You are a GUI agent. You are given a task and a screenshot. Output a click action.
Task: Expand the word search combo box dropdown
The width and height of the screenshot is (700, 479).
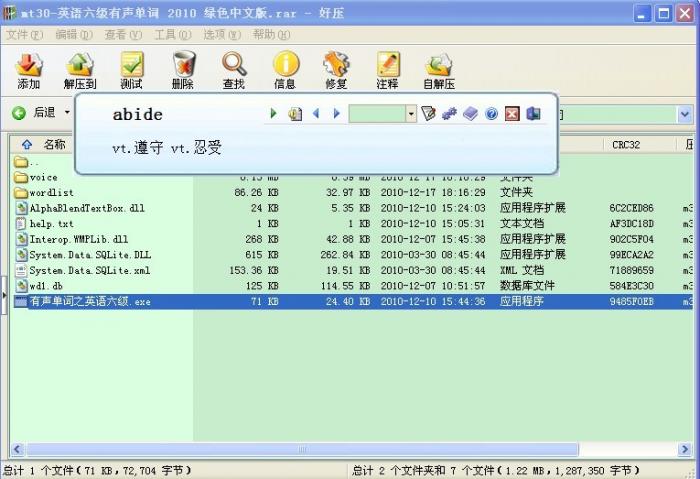[411, 114]
